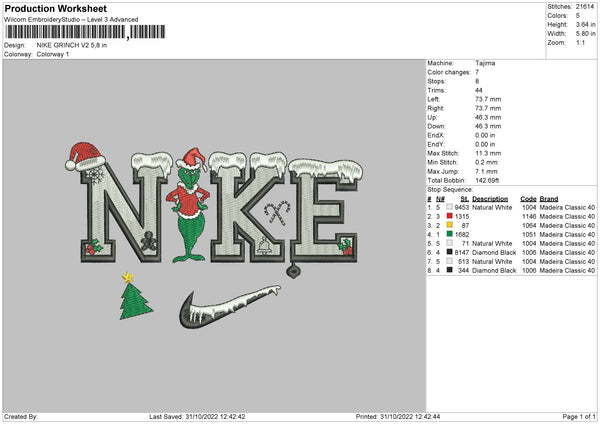Click the Min Stitch value "0.2 mm"
600x424 pixels.
[x=486, y=162]
